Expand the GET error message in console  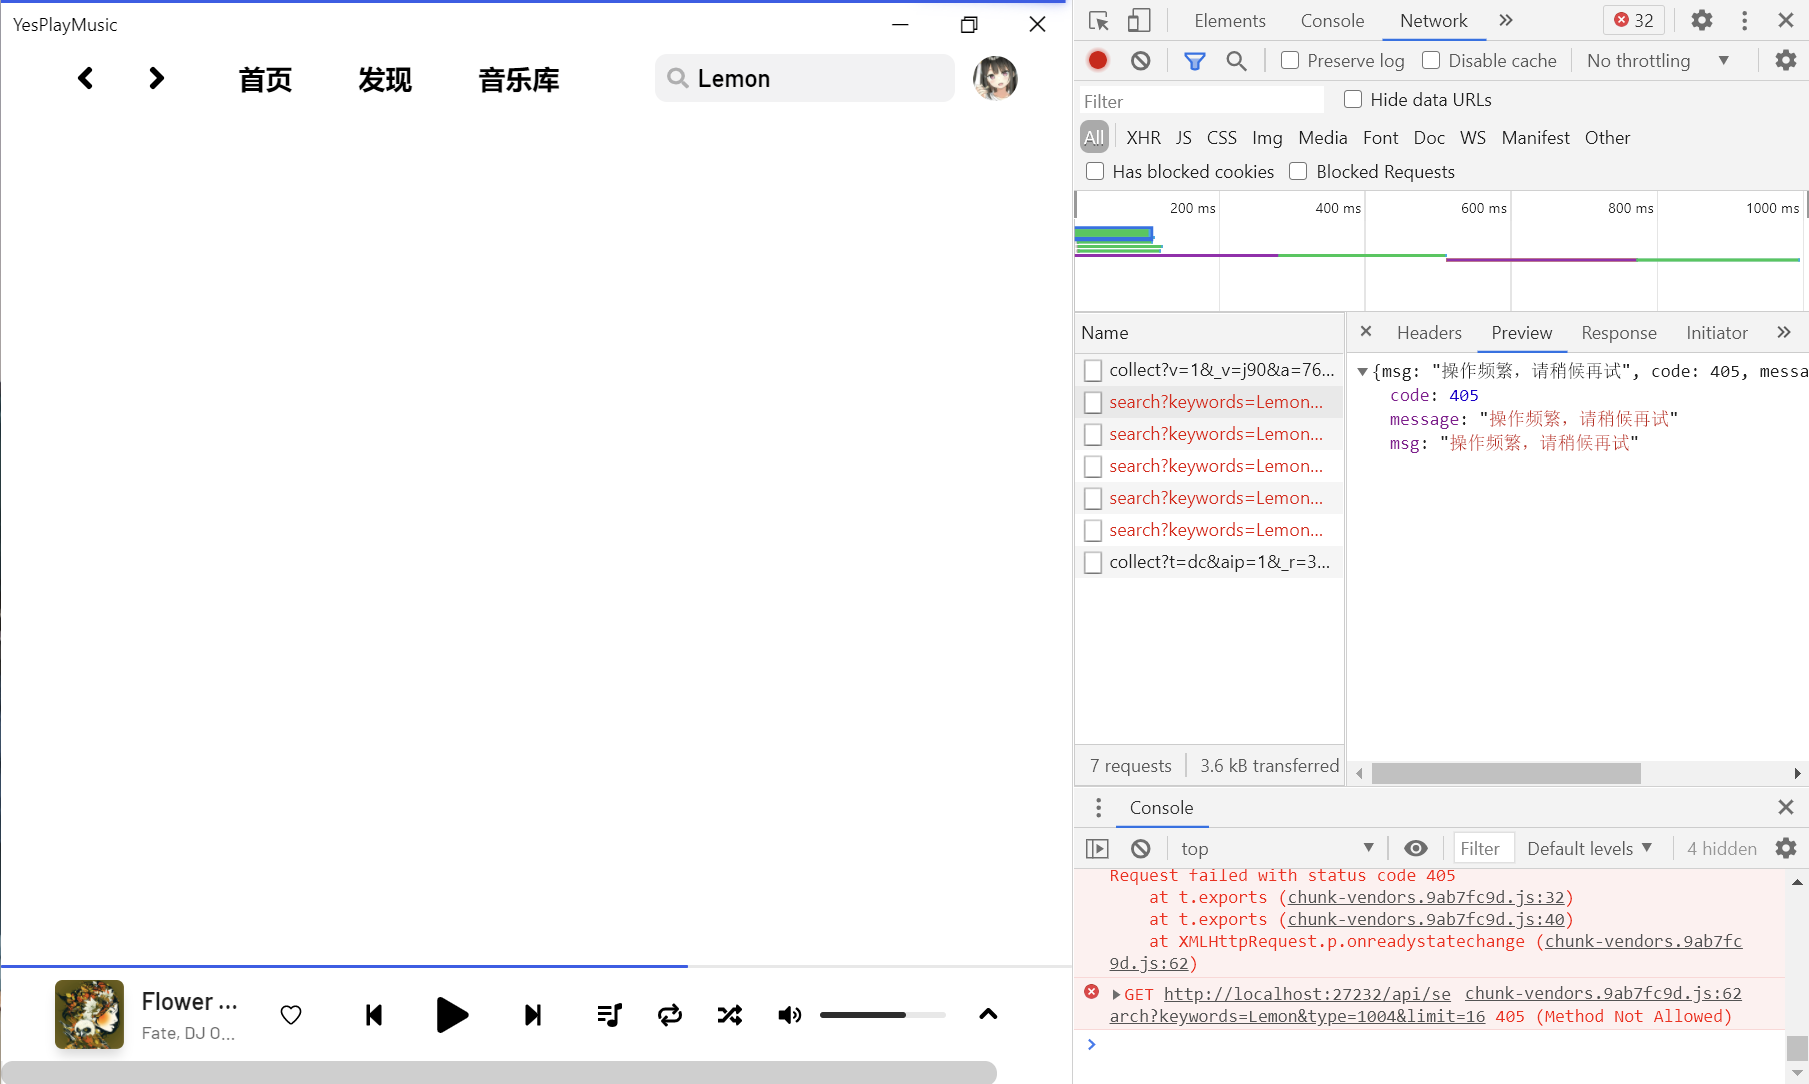1116,995
